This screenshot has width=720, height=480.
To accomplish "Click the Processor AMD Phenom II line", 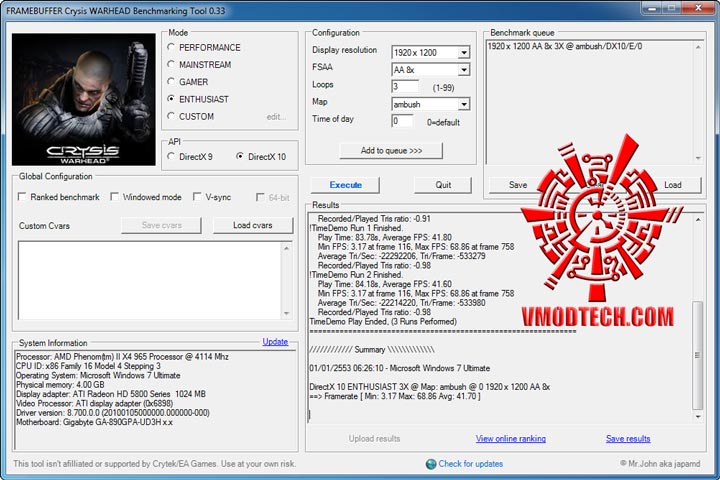I will tap(122, 357).
